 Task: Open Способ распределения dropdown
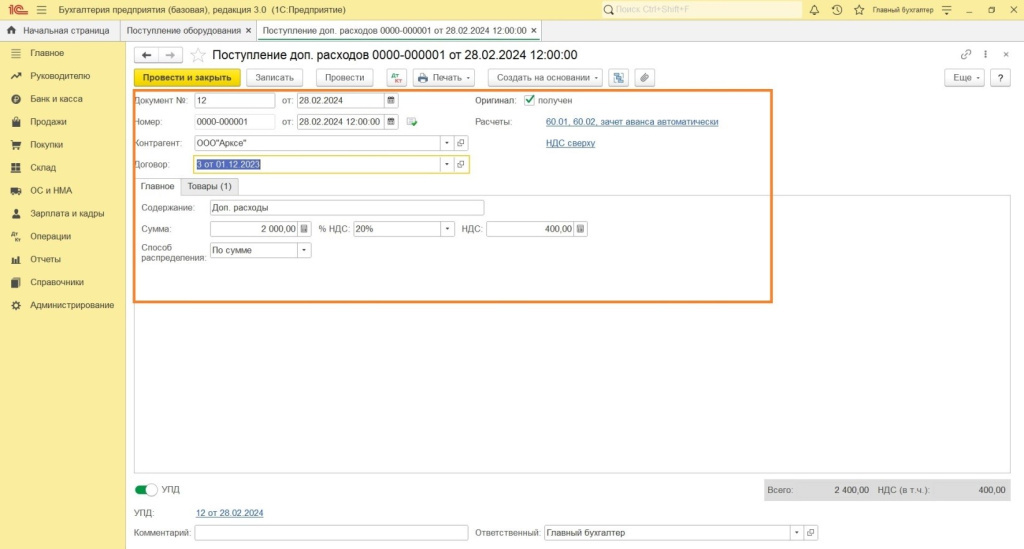point(304,250)
